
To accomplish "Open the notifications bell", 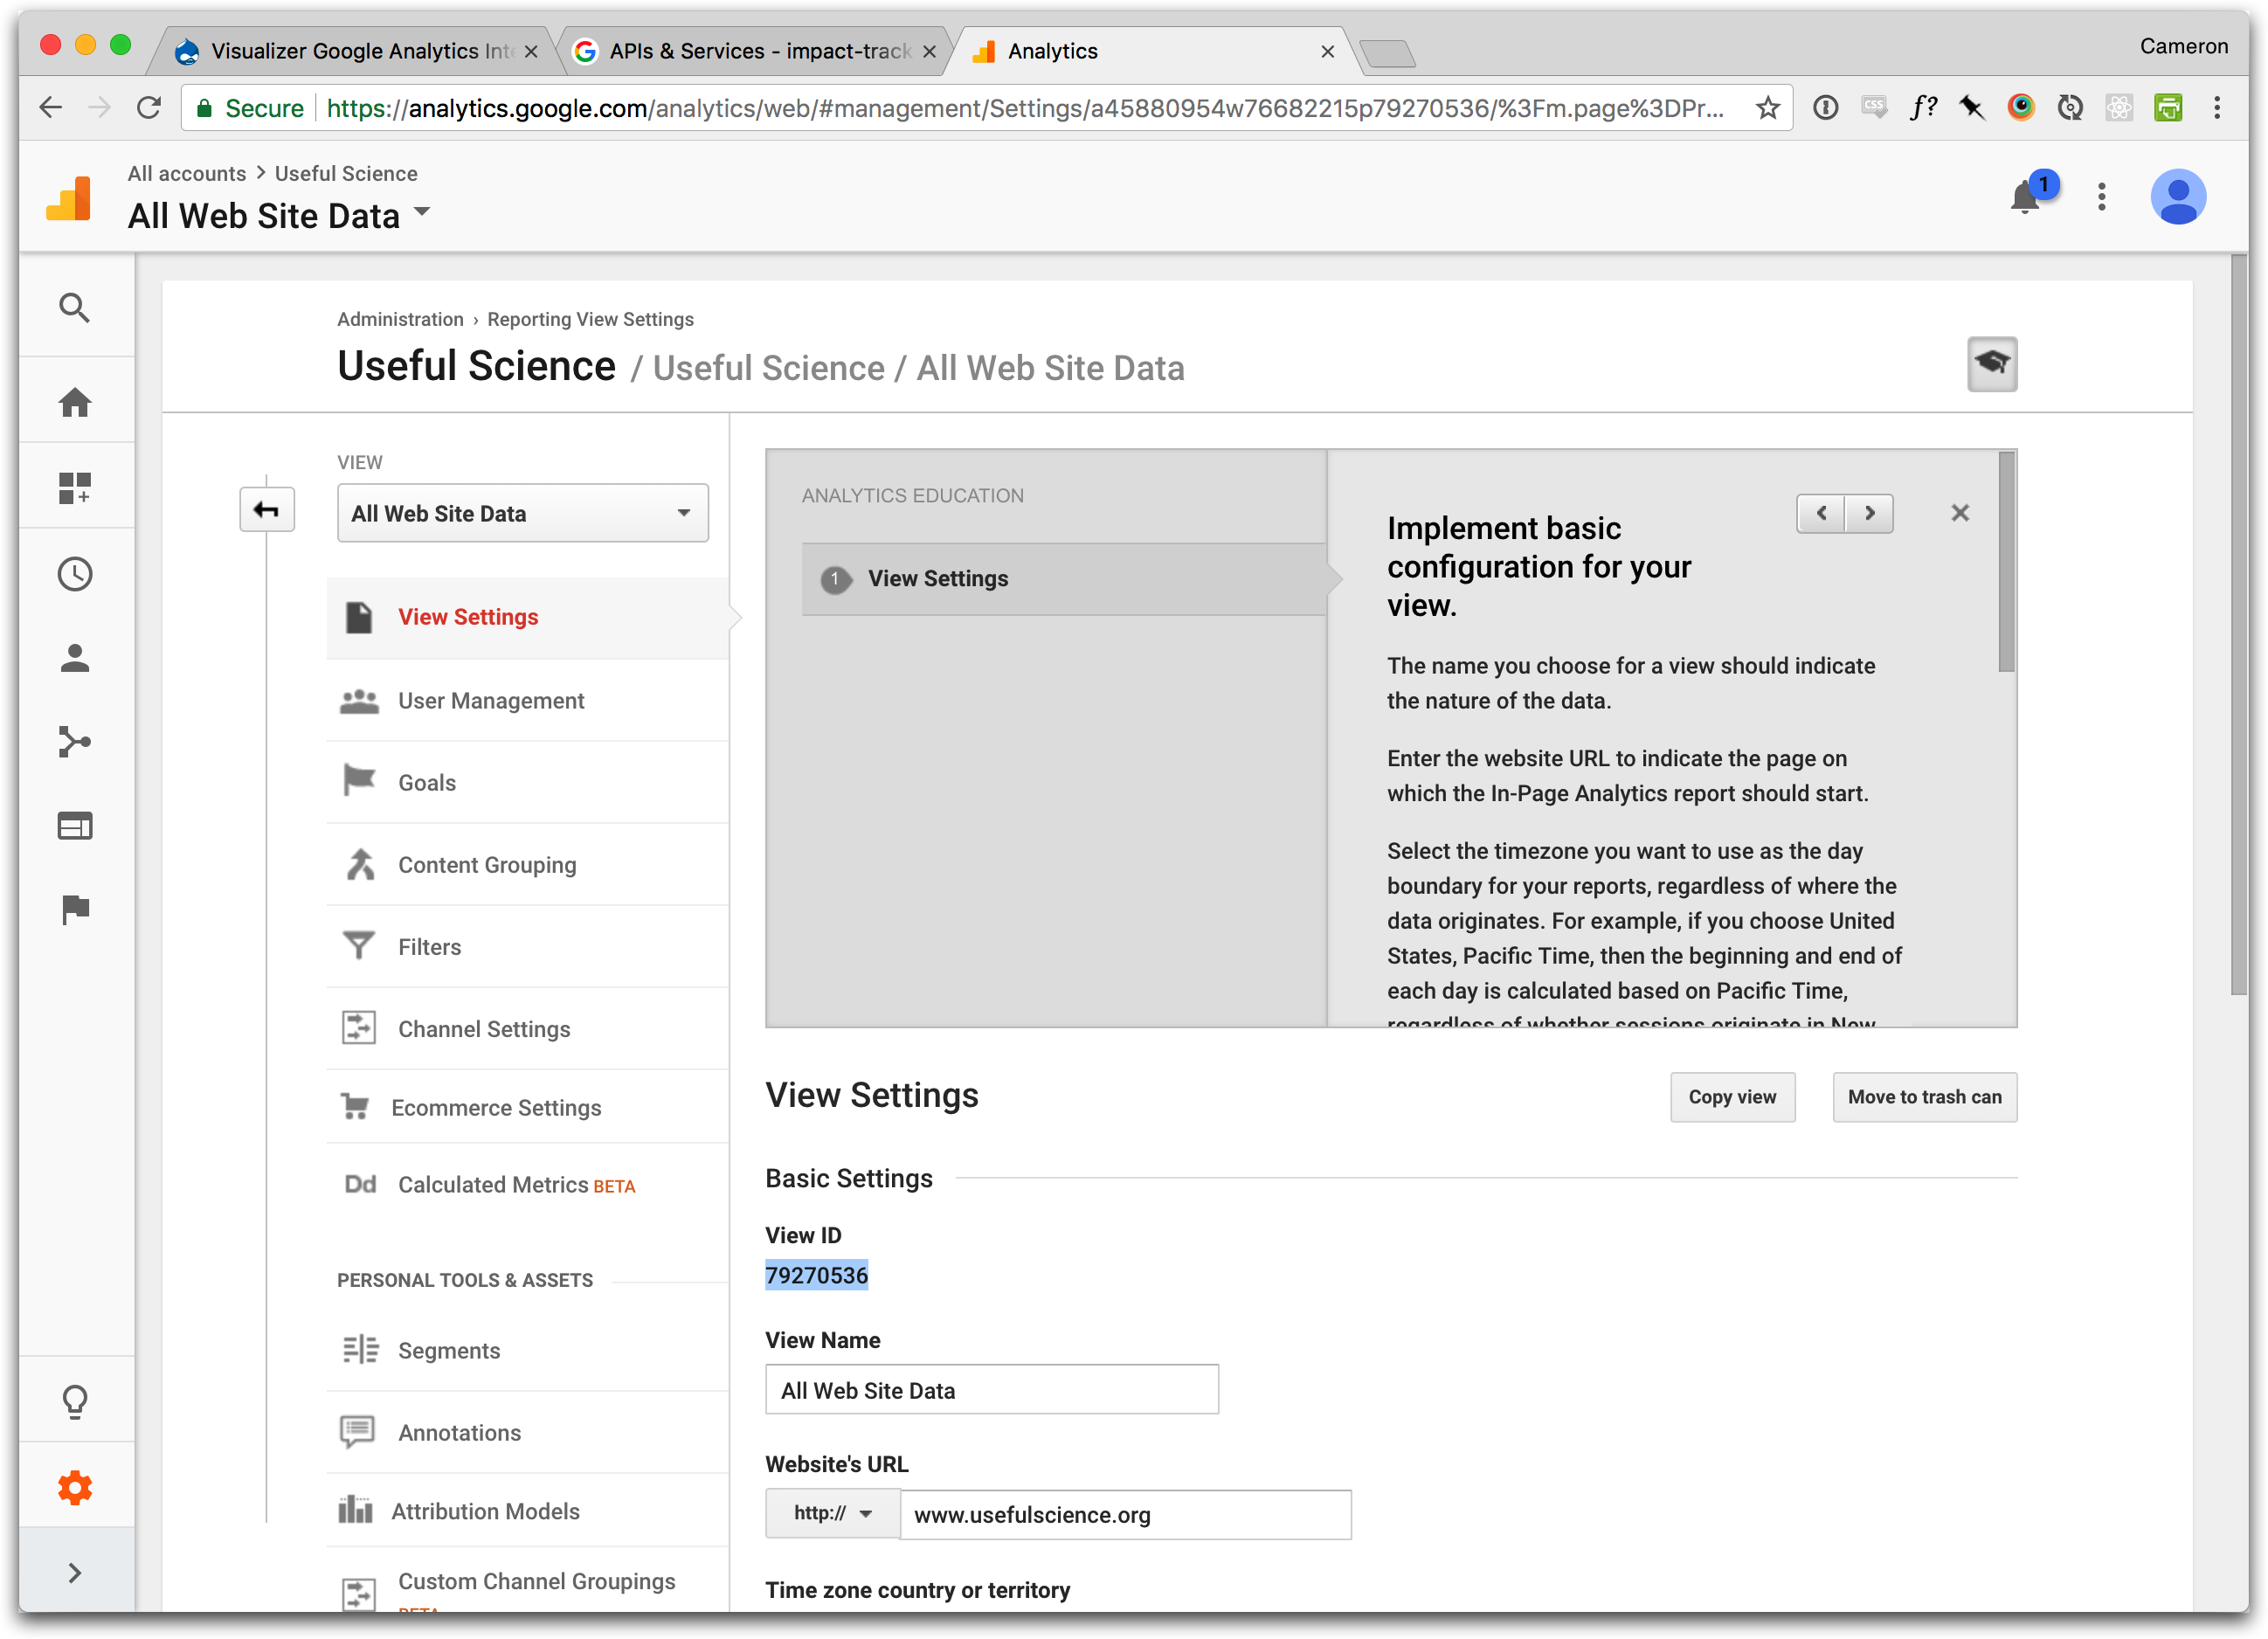I will click(2026, 197).
